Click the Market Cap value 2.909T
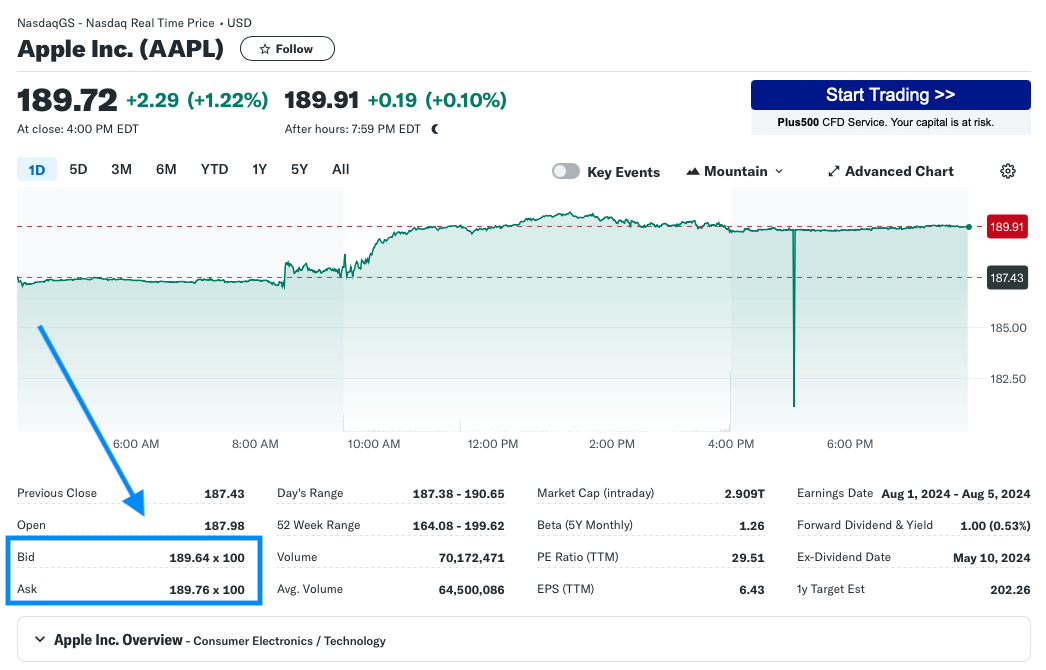Image resolution: width=1046 pixels, height=670 pixels. click(x=744, y=494)
